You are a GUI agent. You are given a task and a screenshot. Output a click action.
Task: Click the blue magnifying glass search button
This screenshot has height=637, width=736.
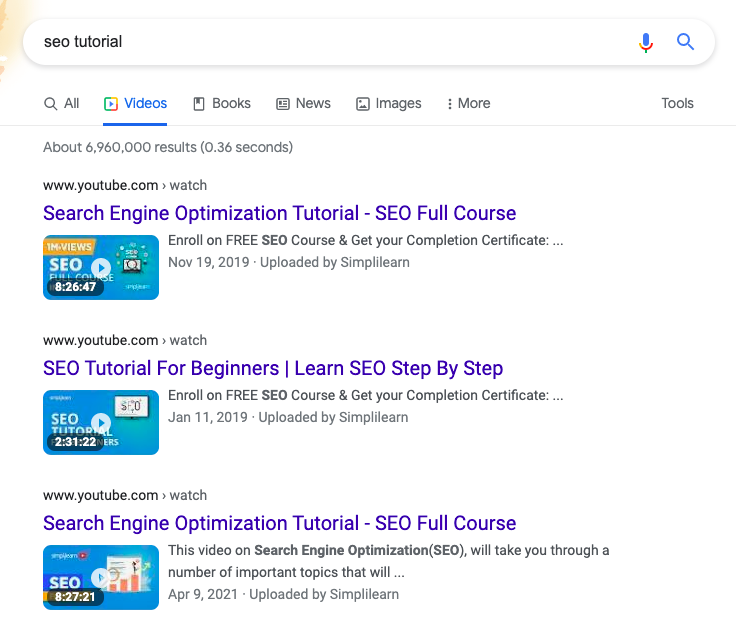coord(685,42)
